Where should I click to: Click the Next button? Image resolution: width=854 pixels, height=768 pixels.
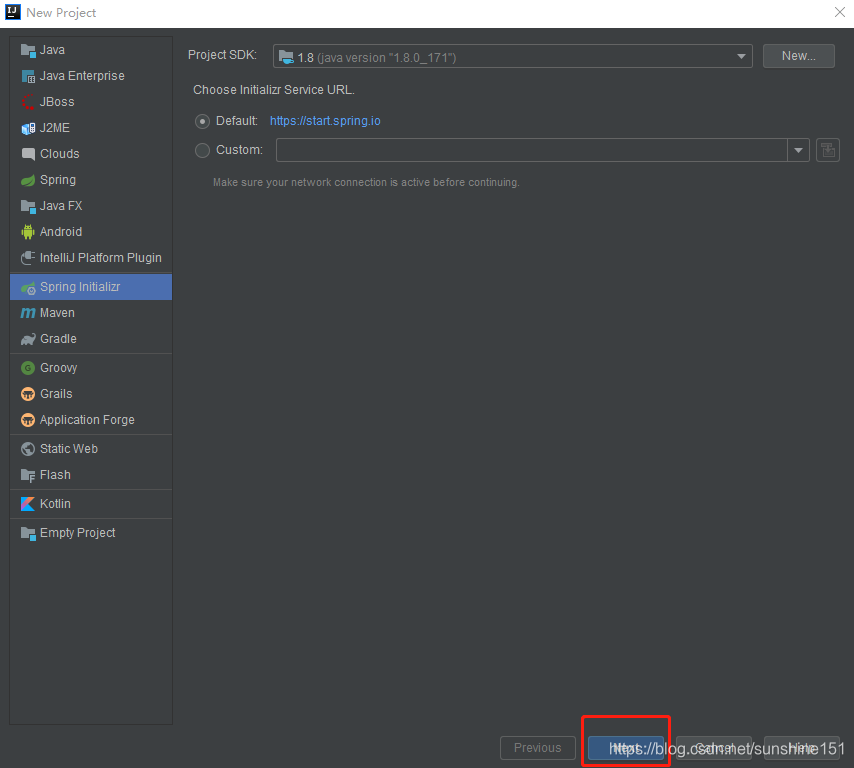click(x=625, y=747)
